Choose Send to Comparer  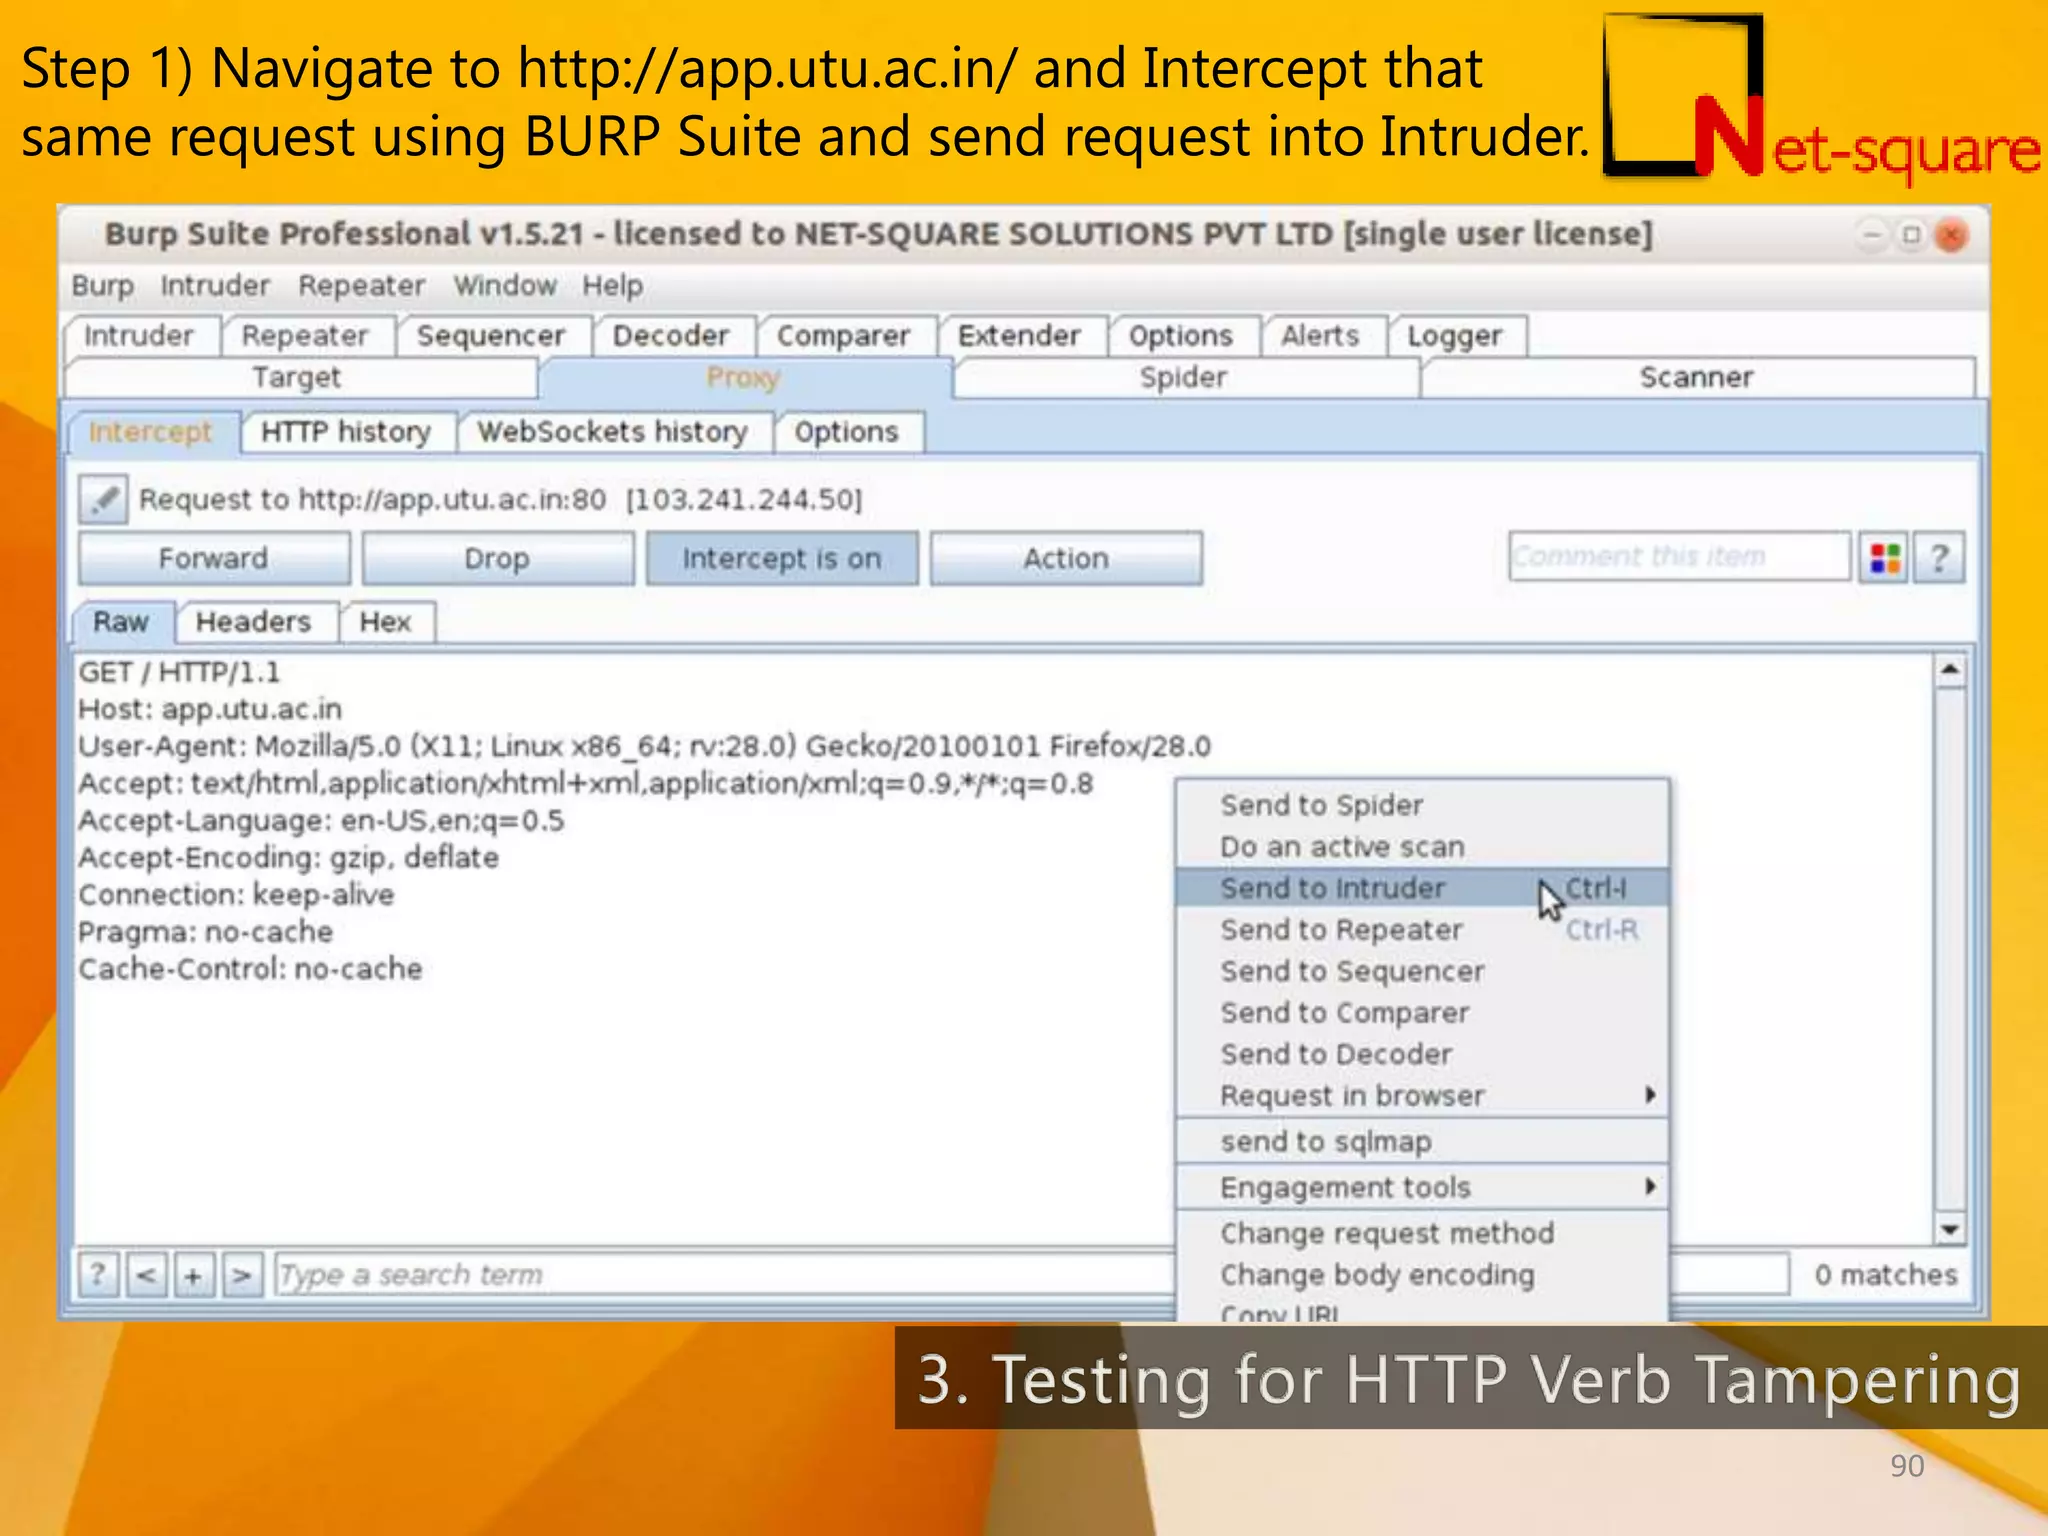tap(1422, 1013)
